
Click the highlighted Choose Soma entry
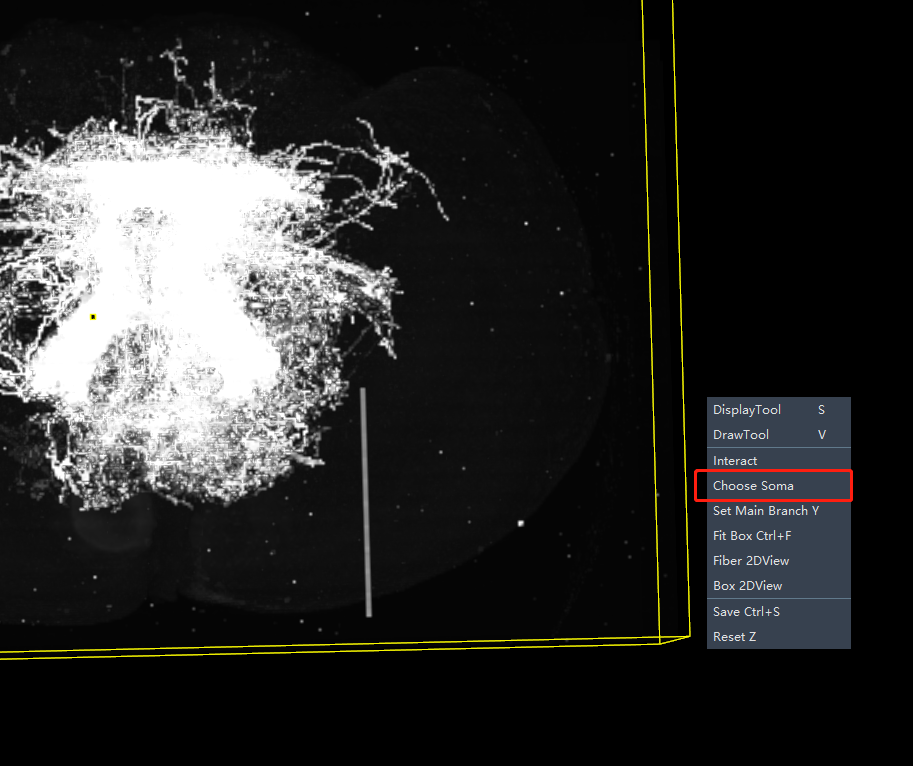pyautogui.click(x=754, y=486)
